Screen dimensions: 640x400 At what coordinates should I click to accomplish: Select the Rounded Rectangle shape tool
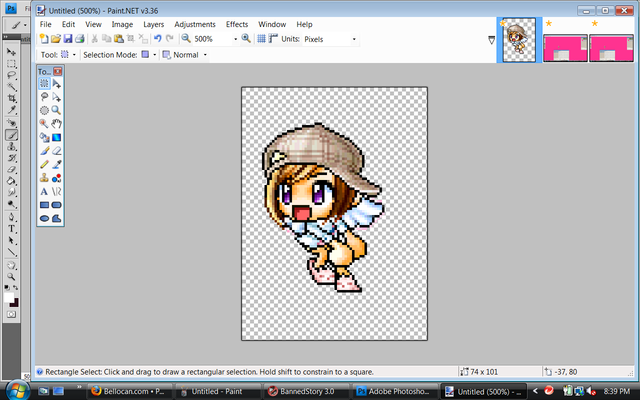point(56,204)
